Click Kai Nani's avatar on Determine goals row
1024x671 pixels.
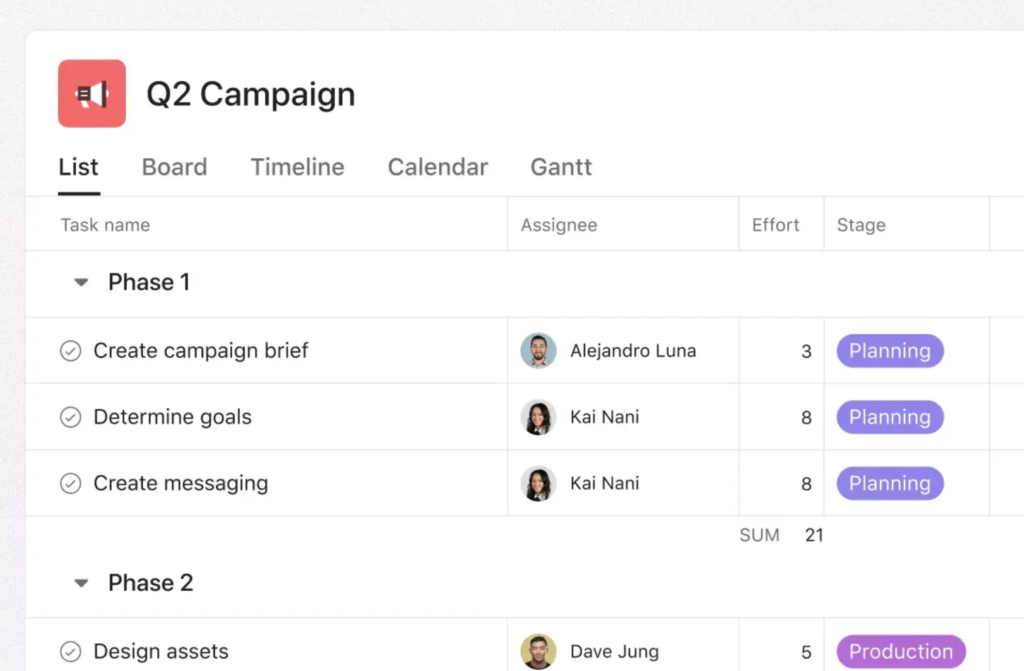(537, 417)
